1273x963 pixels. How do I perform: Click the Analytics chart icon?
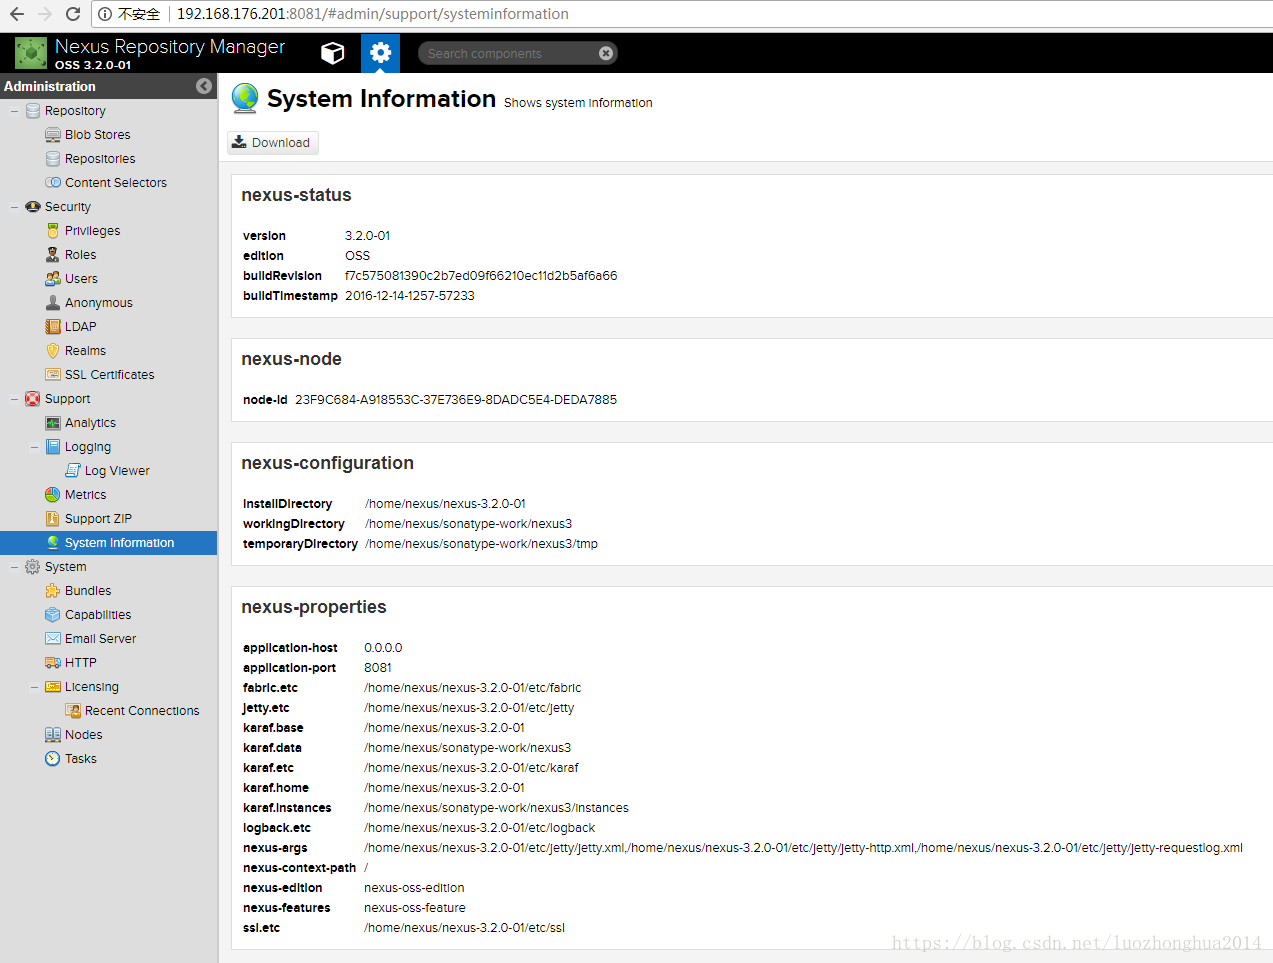[x=53, y=423]
